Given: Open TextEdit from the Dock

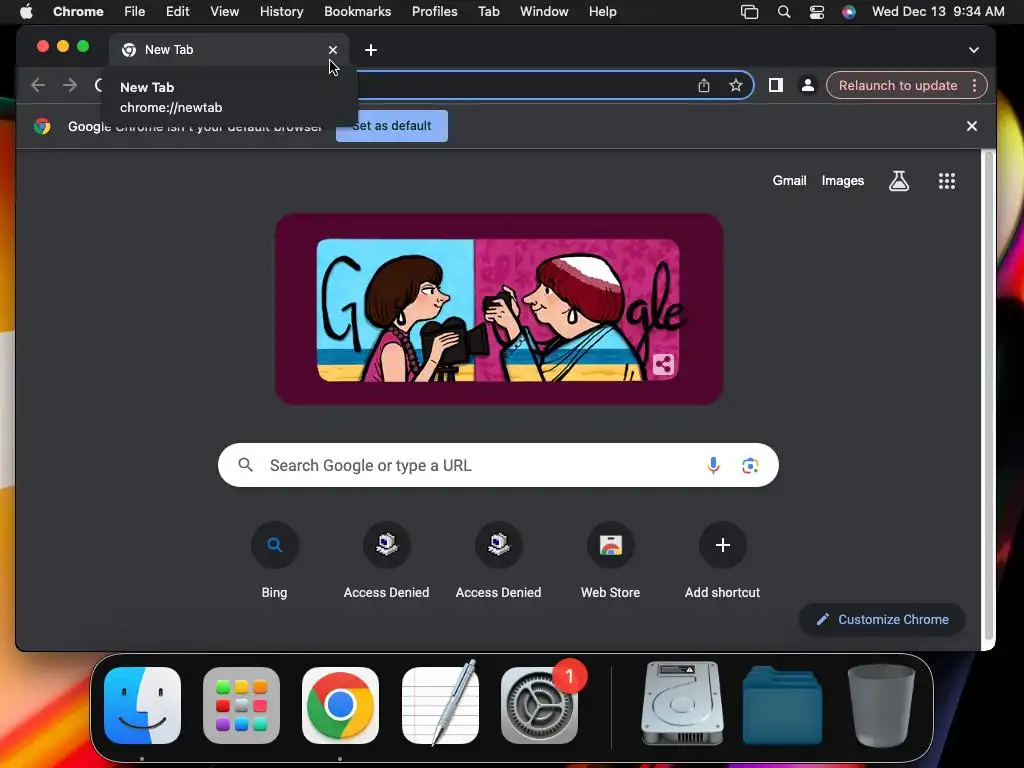Looking at the screenshot, I should (440, 704).
